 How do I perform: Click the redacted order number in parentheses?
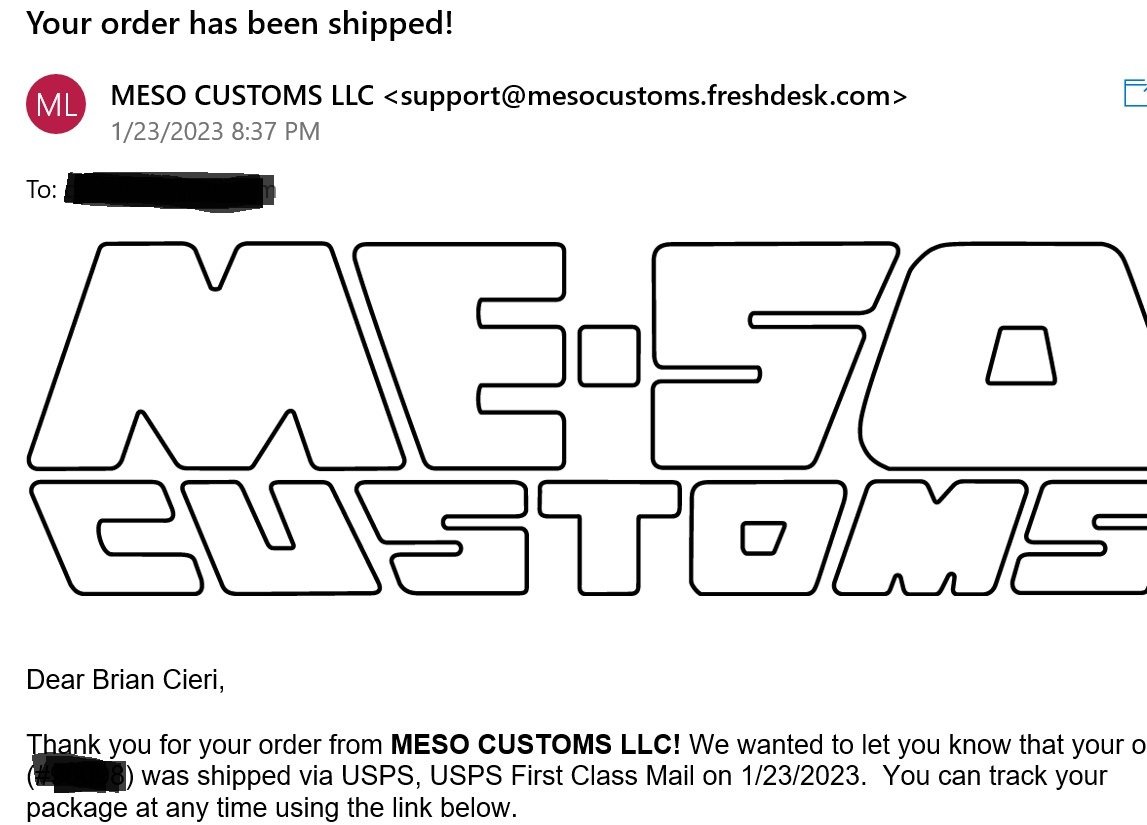80,776
